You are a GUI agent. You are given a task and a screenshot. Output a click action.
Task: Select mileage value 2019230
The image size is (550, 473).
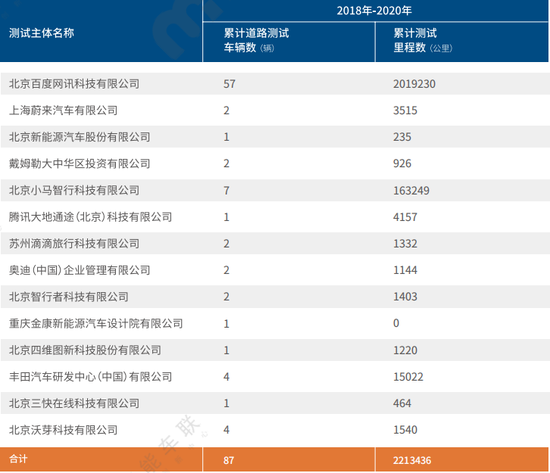(x=414, y=84)
